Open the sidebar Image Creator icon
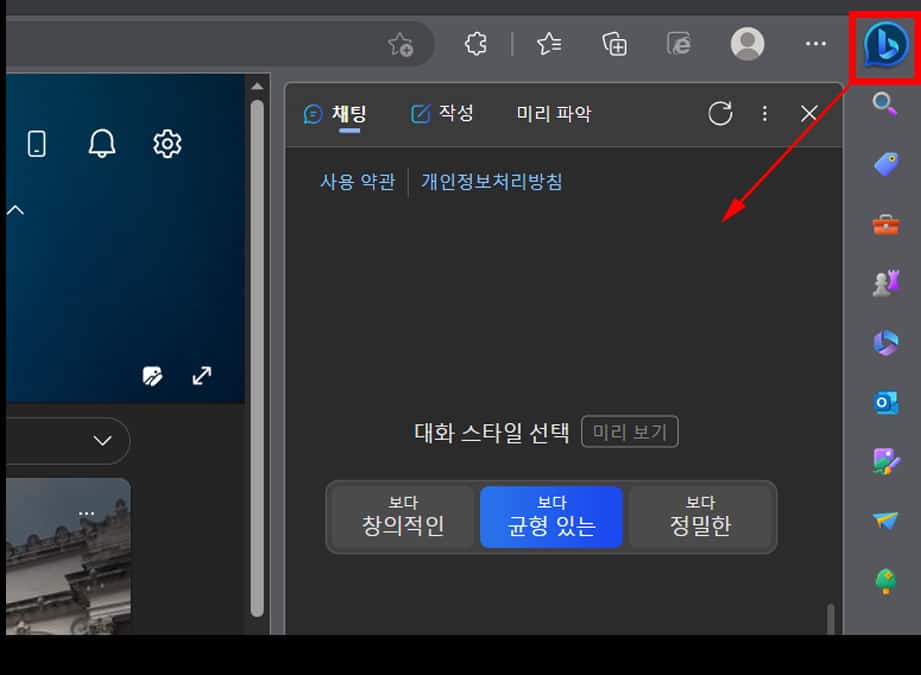Viewport: 921px width, 675px height. (x=886, y=462)
